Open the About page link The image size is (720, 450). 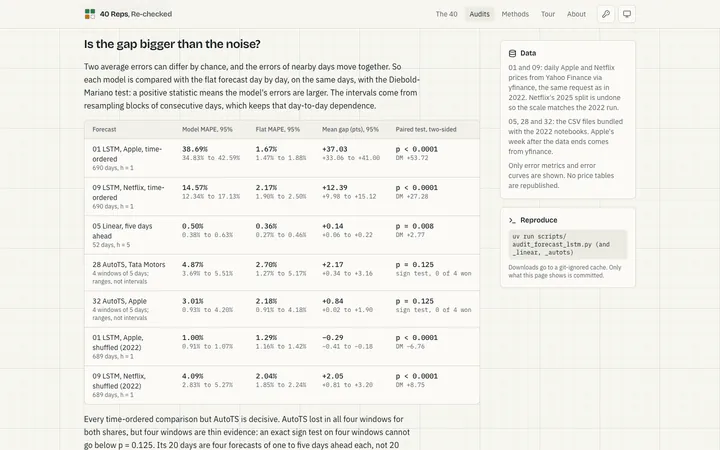tap(576, 14)
